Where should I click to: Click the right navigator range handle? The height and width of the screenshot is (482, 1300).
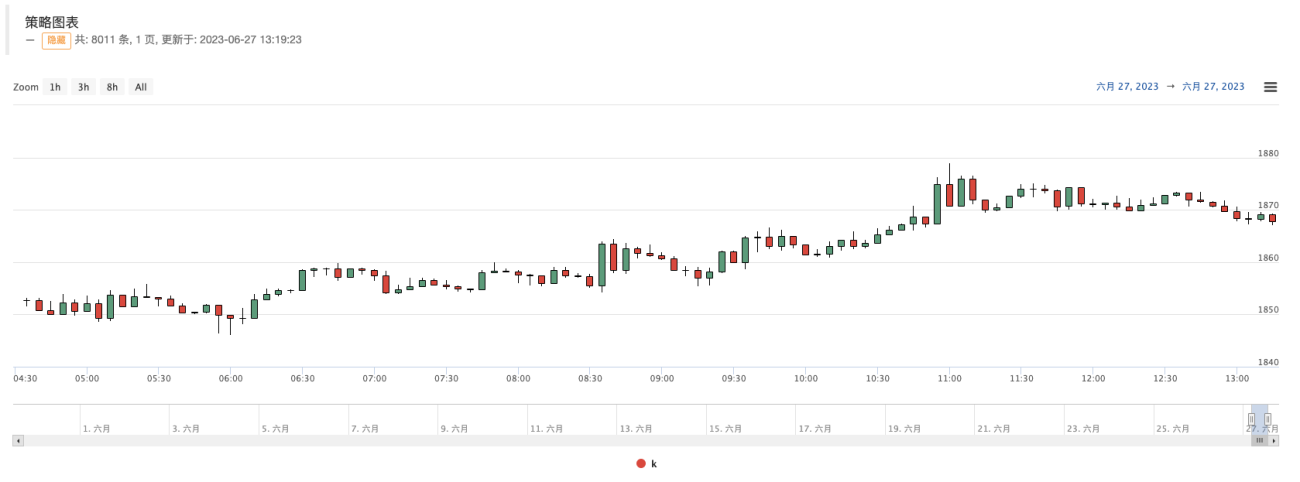point(1267,419)
